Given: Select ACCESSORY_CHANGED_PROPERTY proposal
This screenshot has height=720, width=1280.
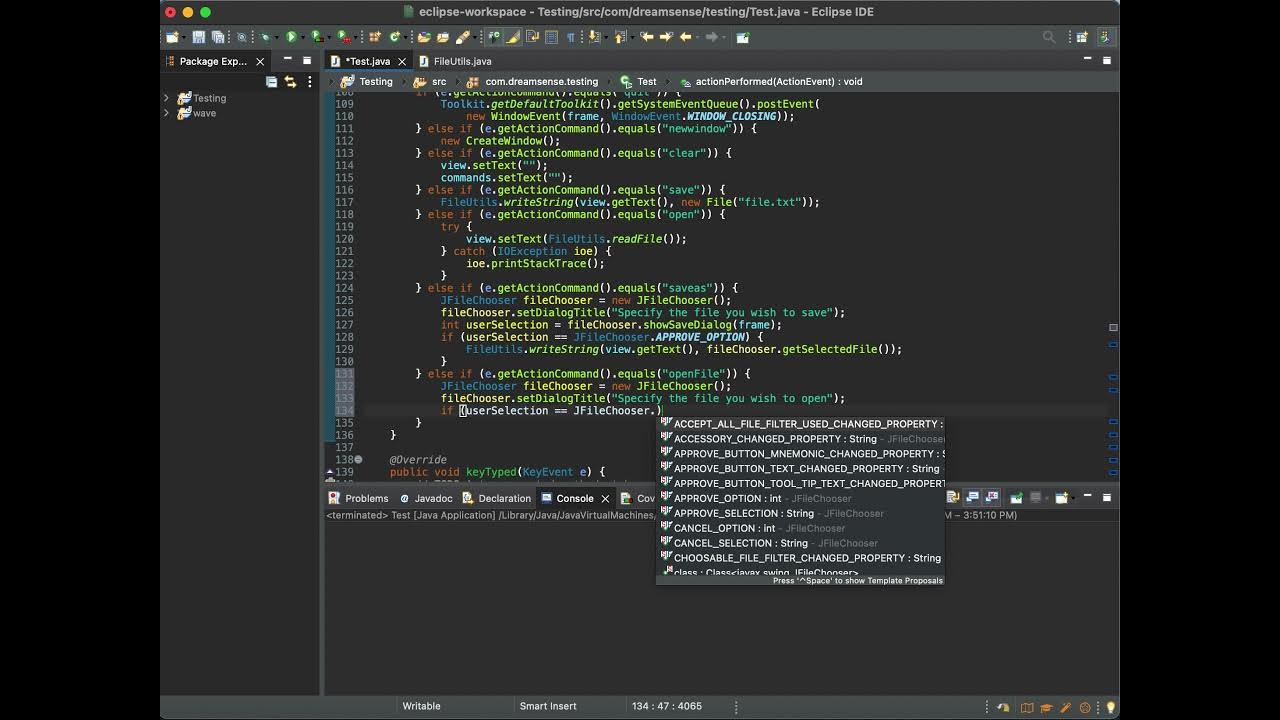Looking at the screenshot, I should click(x=800, y=438).
